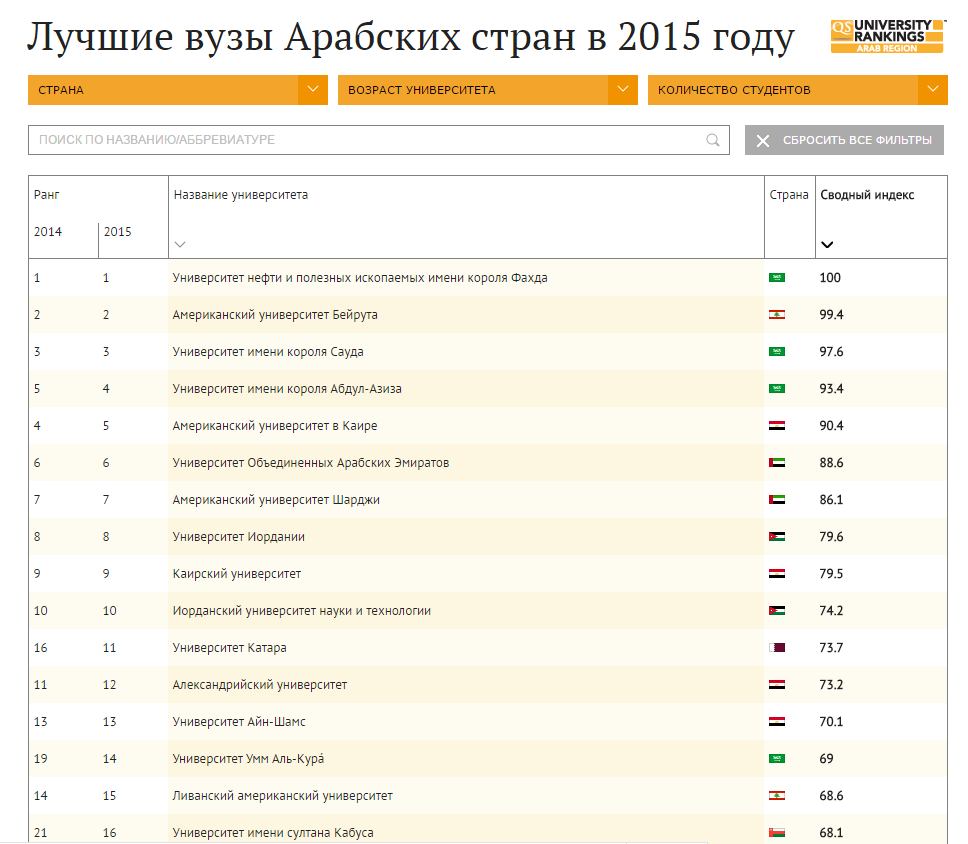968x844 pixels.
Task: Select Университет Айн-Шамс
Action: [239, 722]
